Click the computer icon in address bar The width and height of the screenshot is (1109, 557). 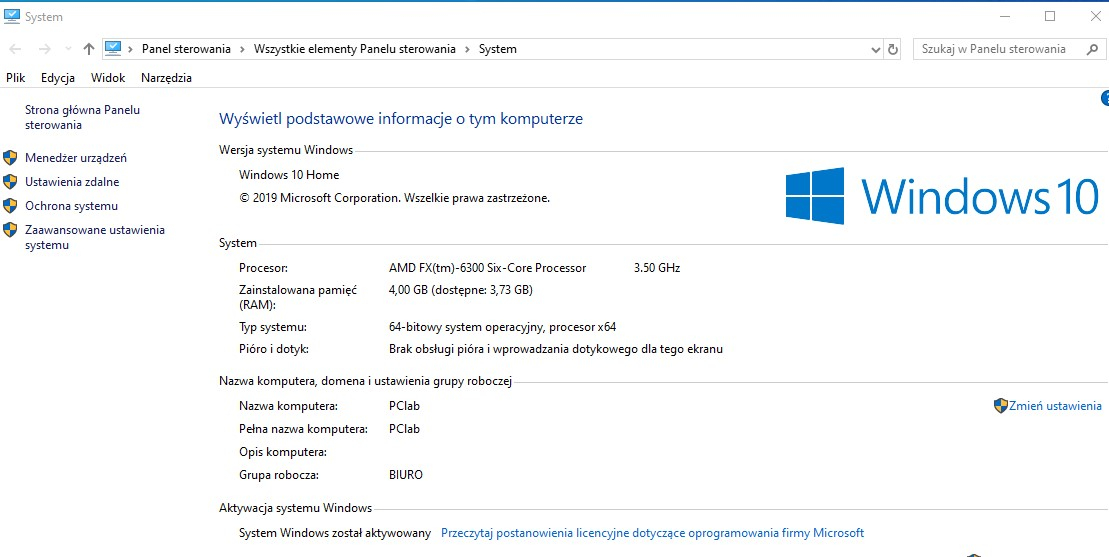tap(113, 49)
